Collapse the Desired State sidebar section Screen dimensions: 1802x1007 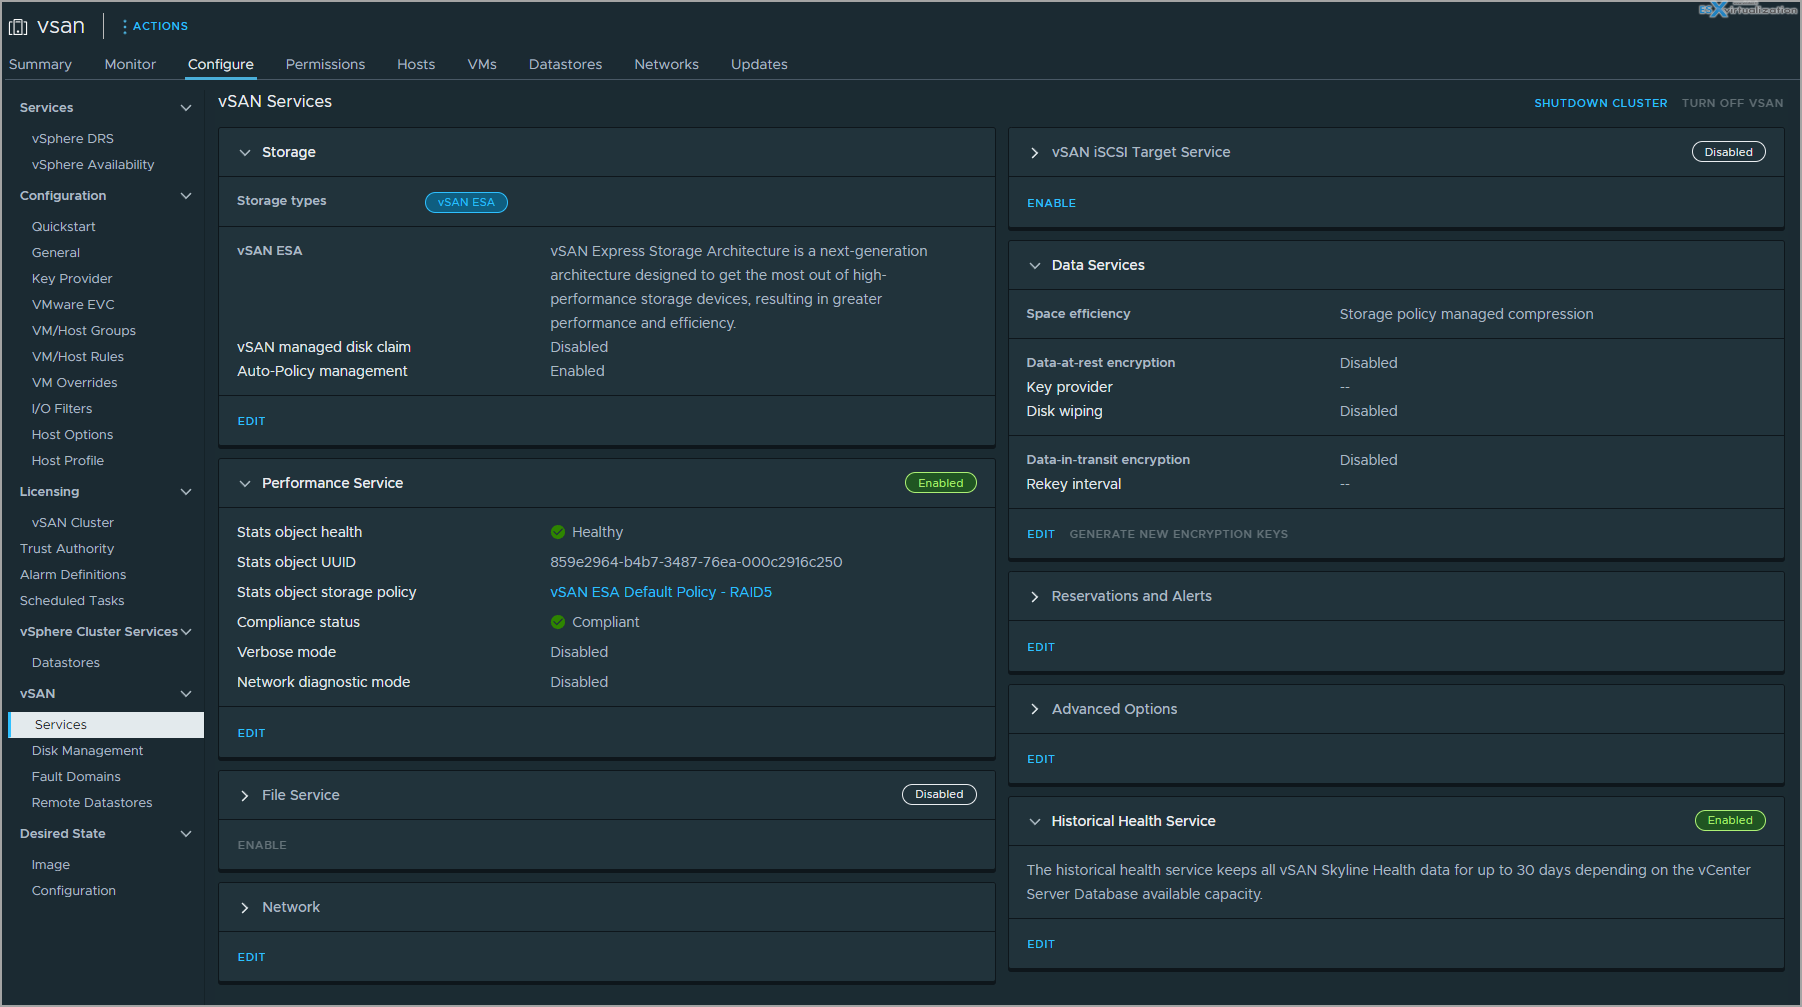tap(186, 834)
